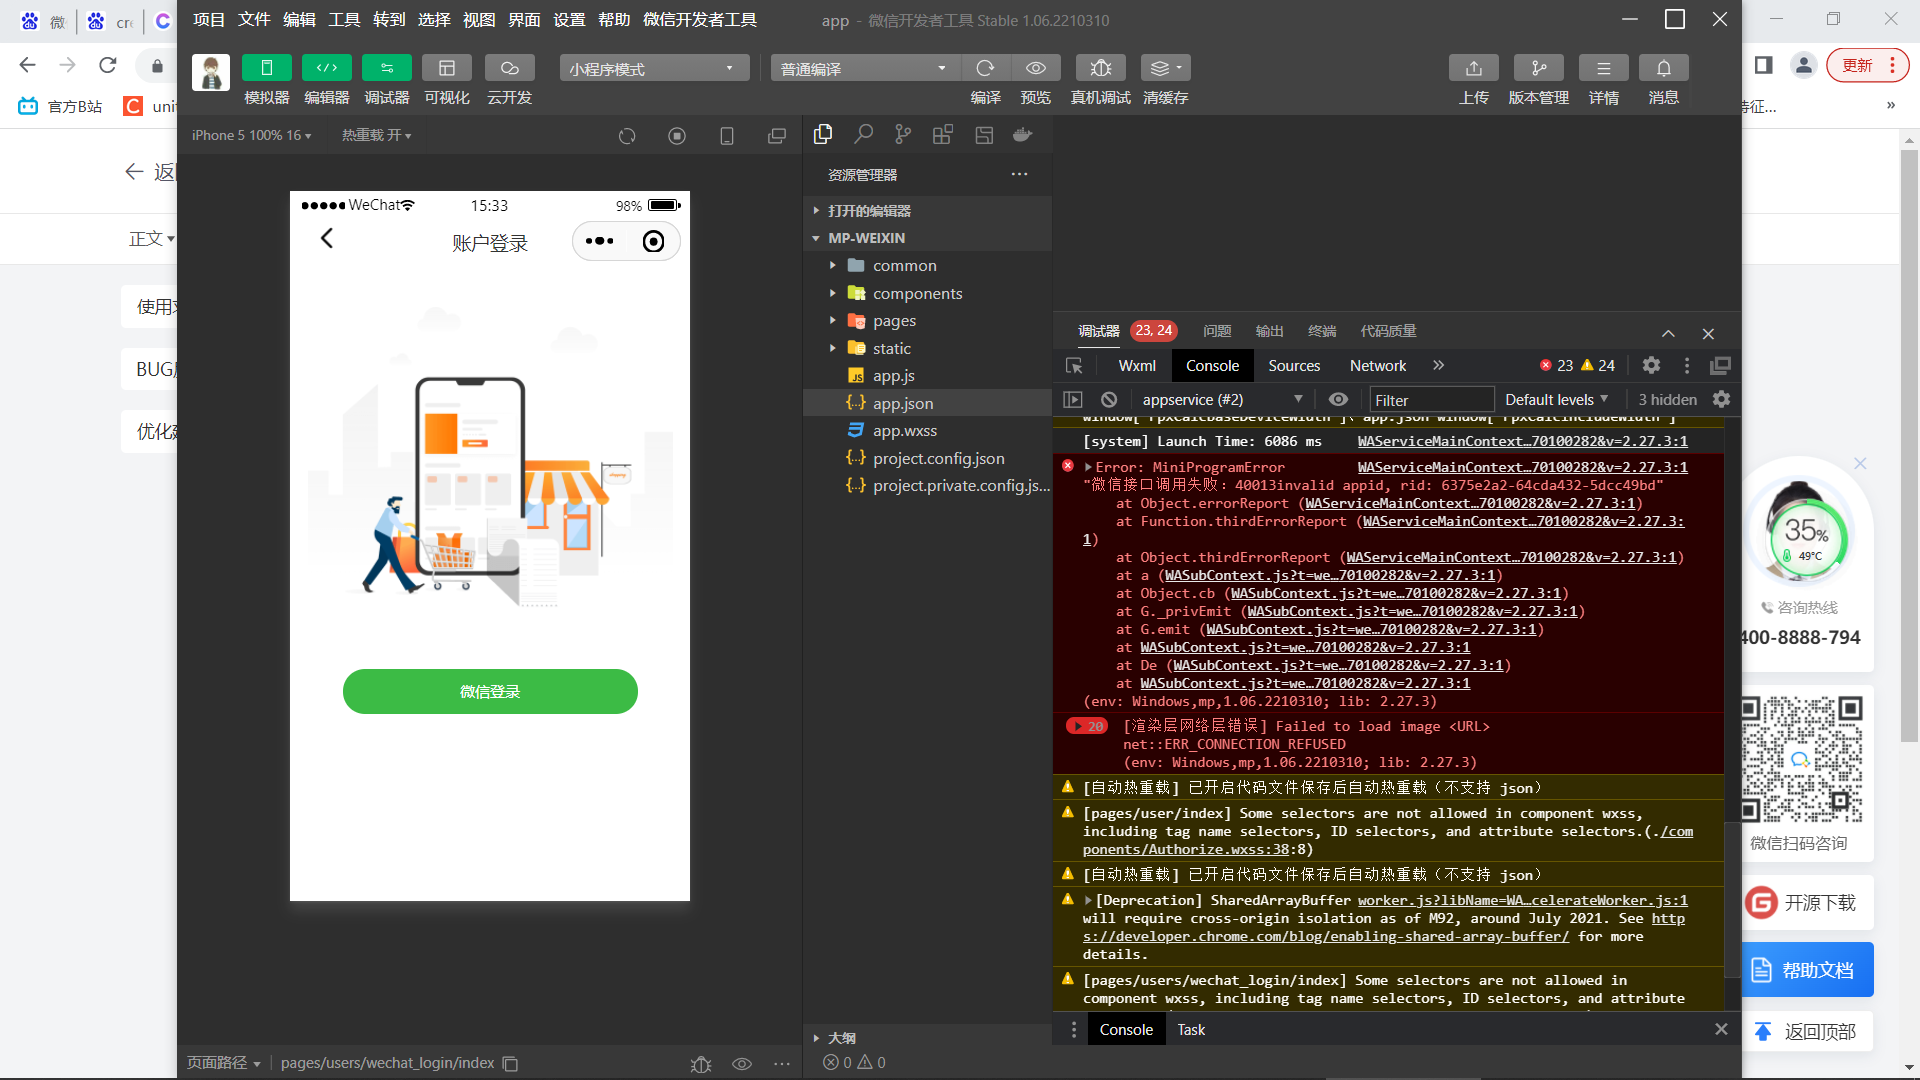Open search in the editor sidebar
The image size is (1920, 1080).
coord(863,134)
